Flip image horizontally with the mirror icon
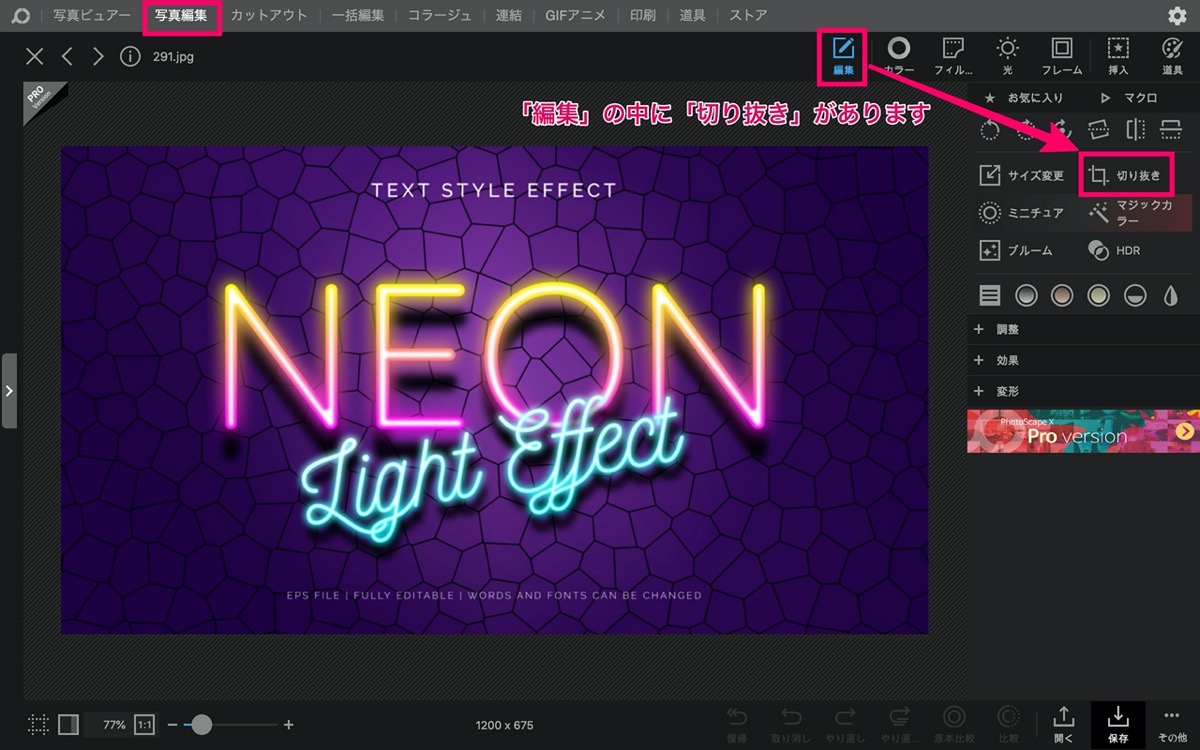This screenshot has width=1200, height=750. click(x=1135, y=129)
